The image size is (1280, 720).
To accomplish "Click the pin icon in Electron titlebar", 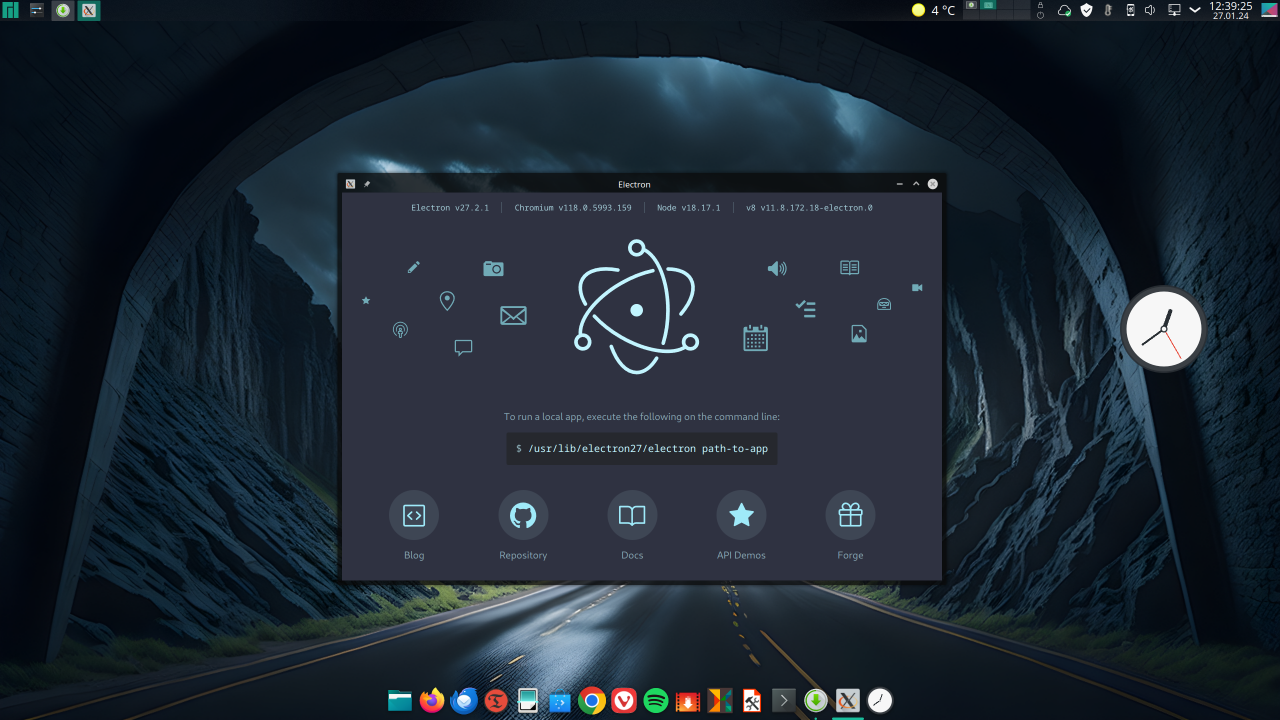I will tap(367, 184).
